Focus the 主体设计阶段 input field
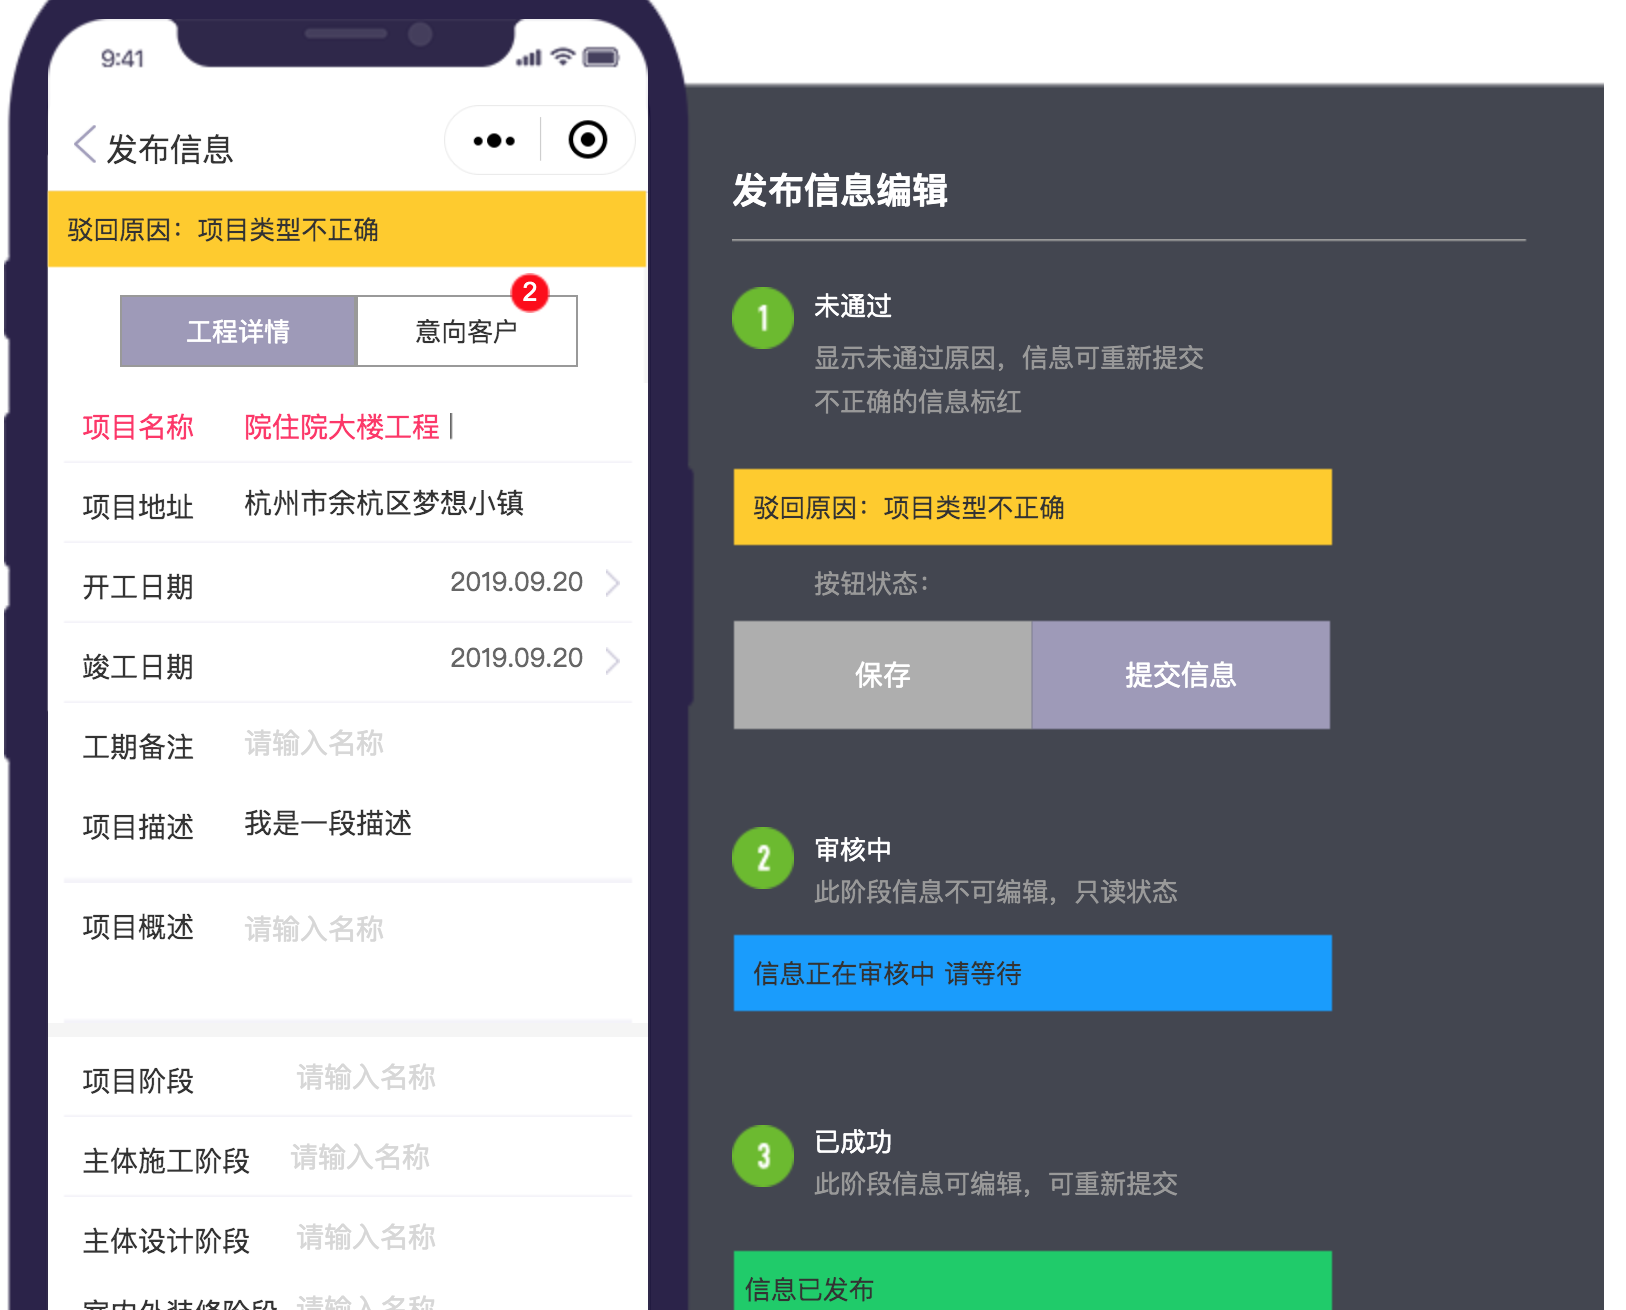The width and height of the screenshot is (1626, 1310). click(366, 1237)
